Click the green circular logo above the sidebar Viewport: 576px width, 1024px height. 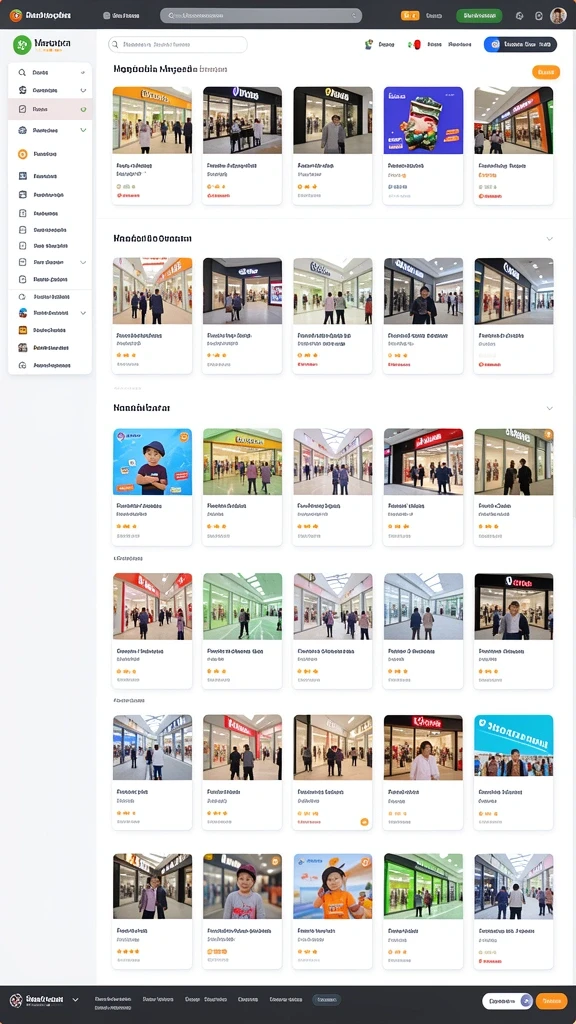(x=22, y=45)
